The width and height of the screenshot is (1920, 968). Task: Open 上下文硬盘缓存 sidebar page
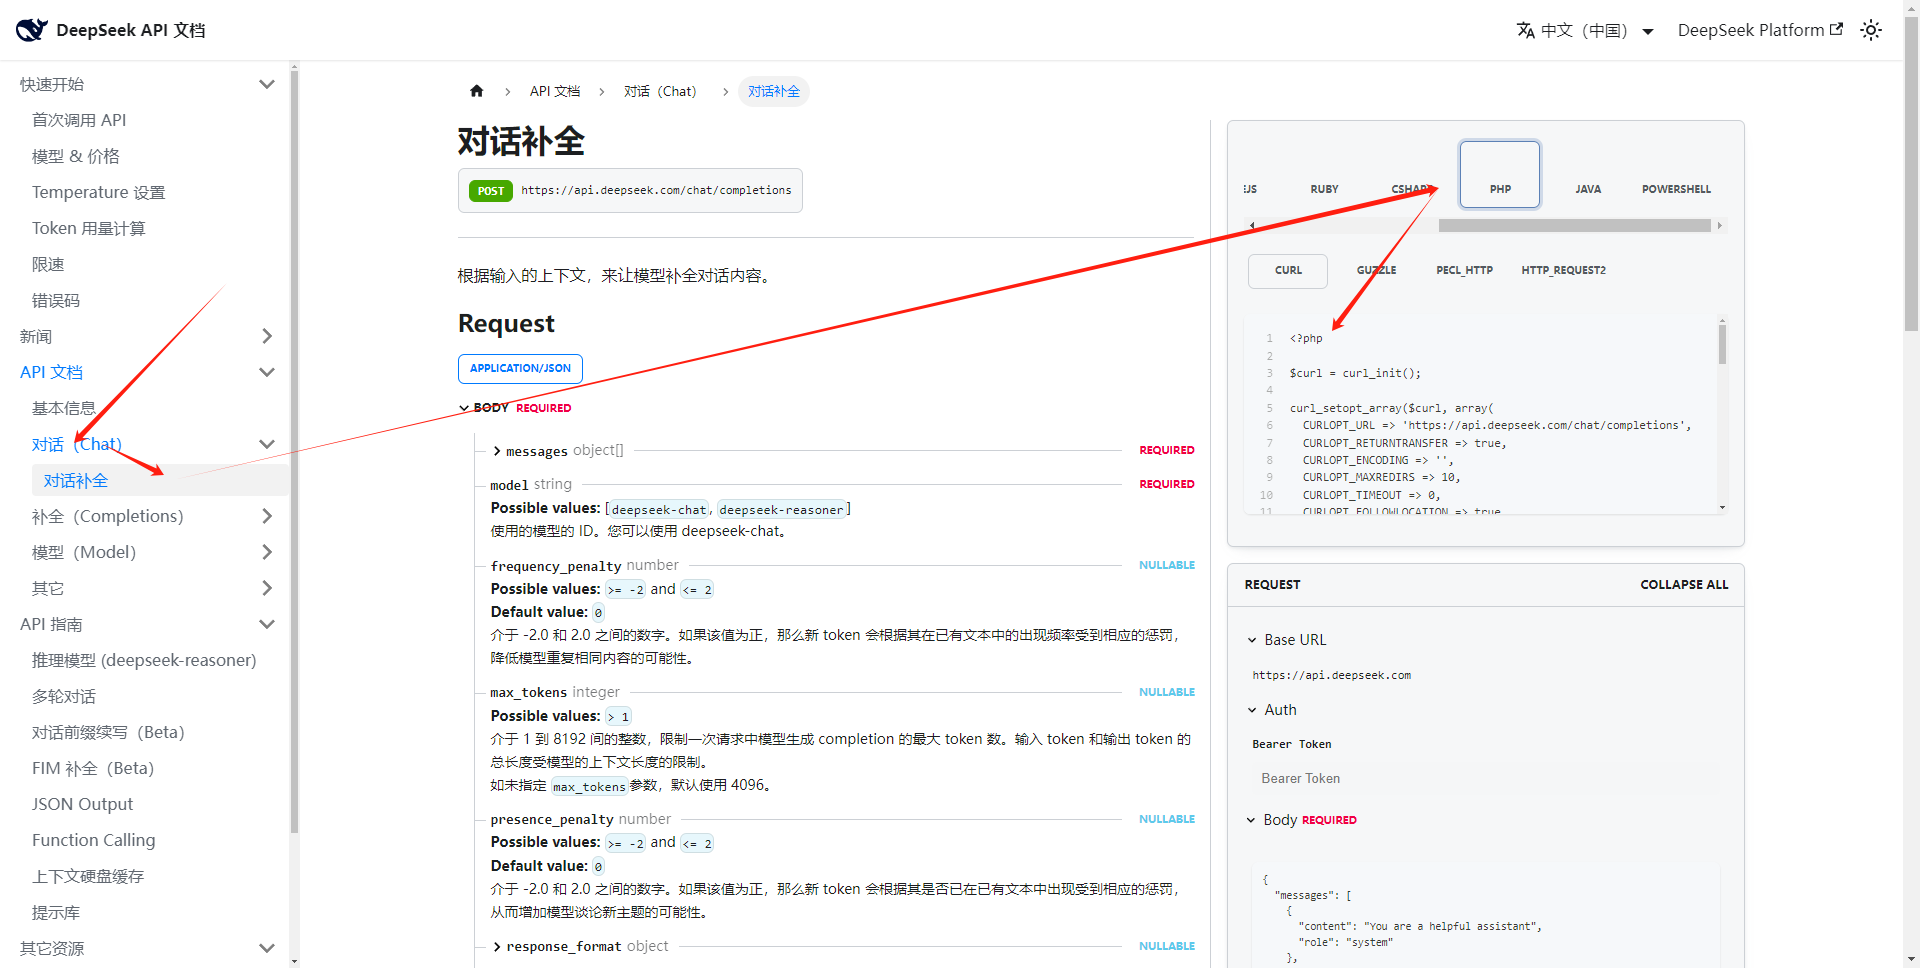point(88,876)
